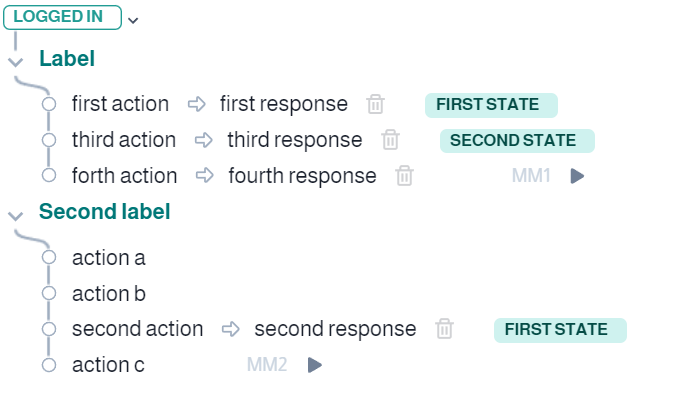Image resolution: width=675 pixels, height=395 pixels.
Task: Click the SECOND STATE tag
Action: point(517,141)
